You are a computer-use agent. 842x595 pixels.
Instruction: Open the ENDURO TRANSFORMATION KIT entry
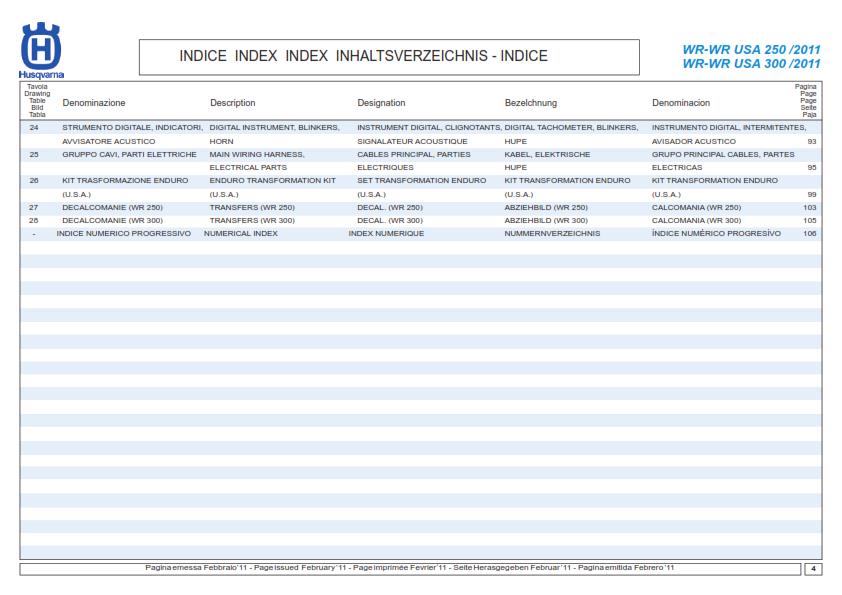coord(272,180)
